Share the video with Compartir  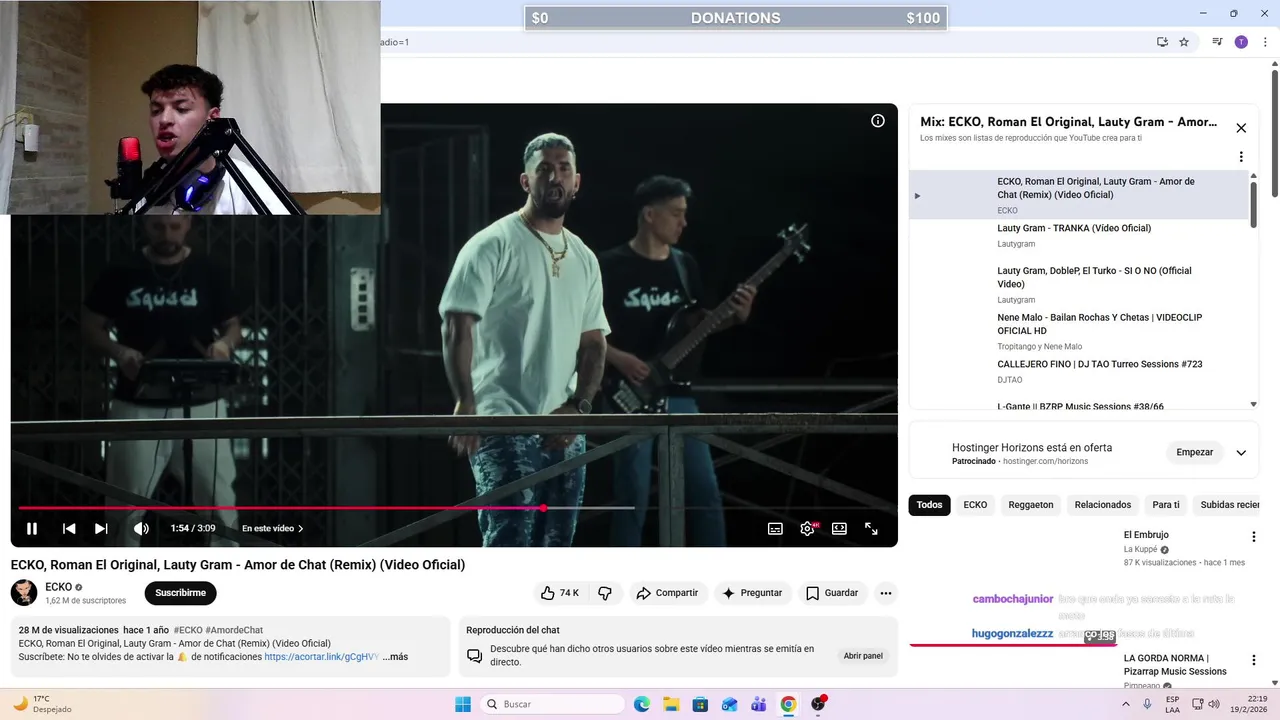(x=667, y=593)
